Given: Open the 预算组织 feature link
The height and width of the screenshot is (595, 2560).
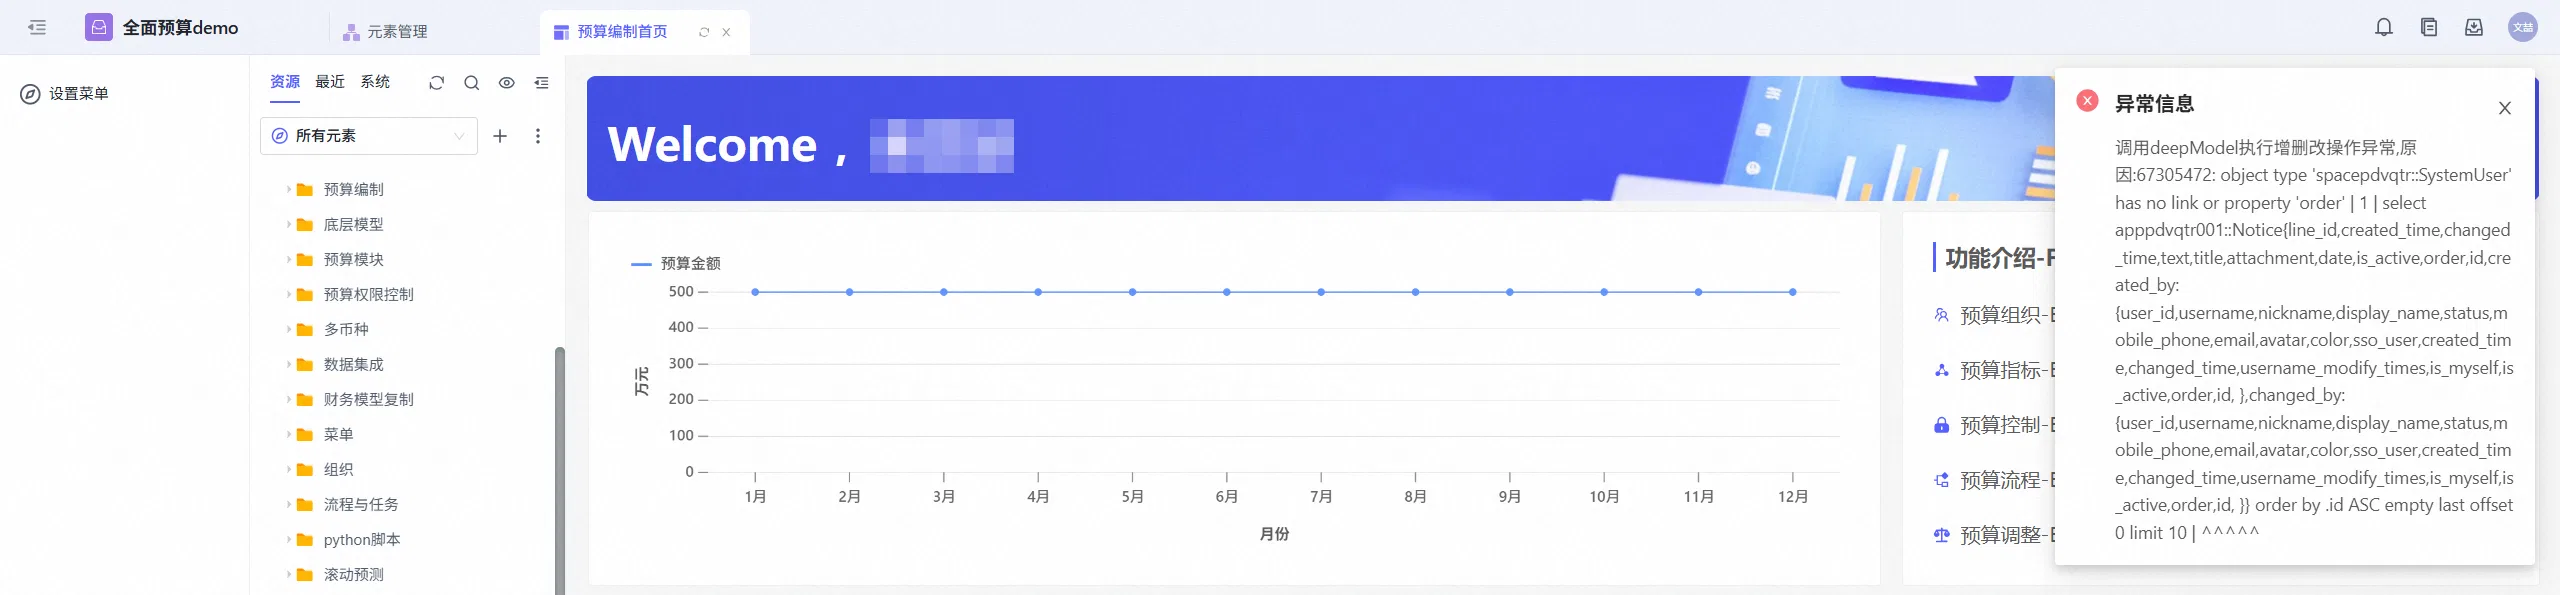Looking at the screenshot, I should point(2007,315).
